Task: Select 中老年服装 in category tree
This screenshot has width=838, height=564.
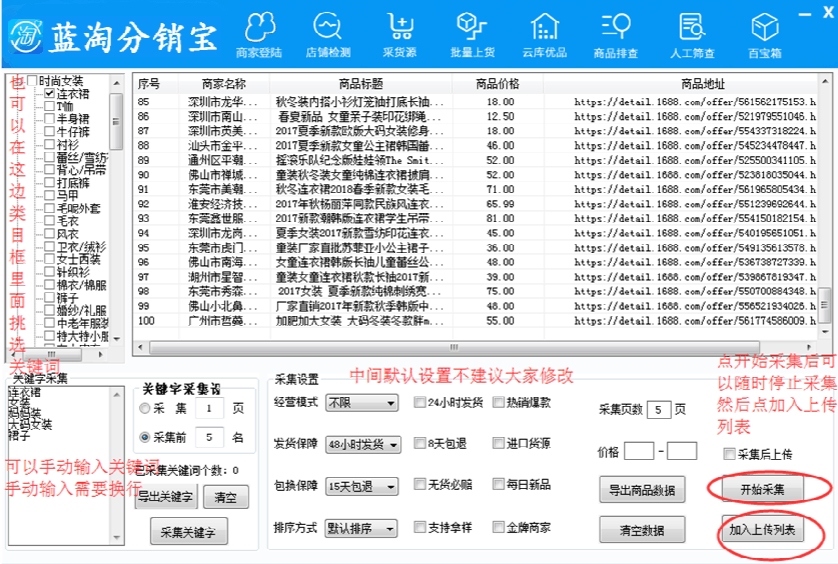Action: 82,323
